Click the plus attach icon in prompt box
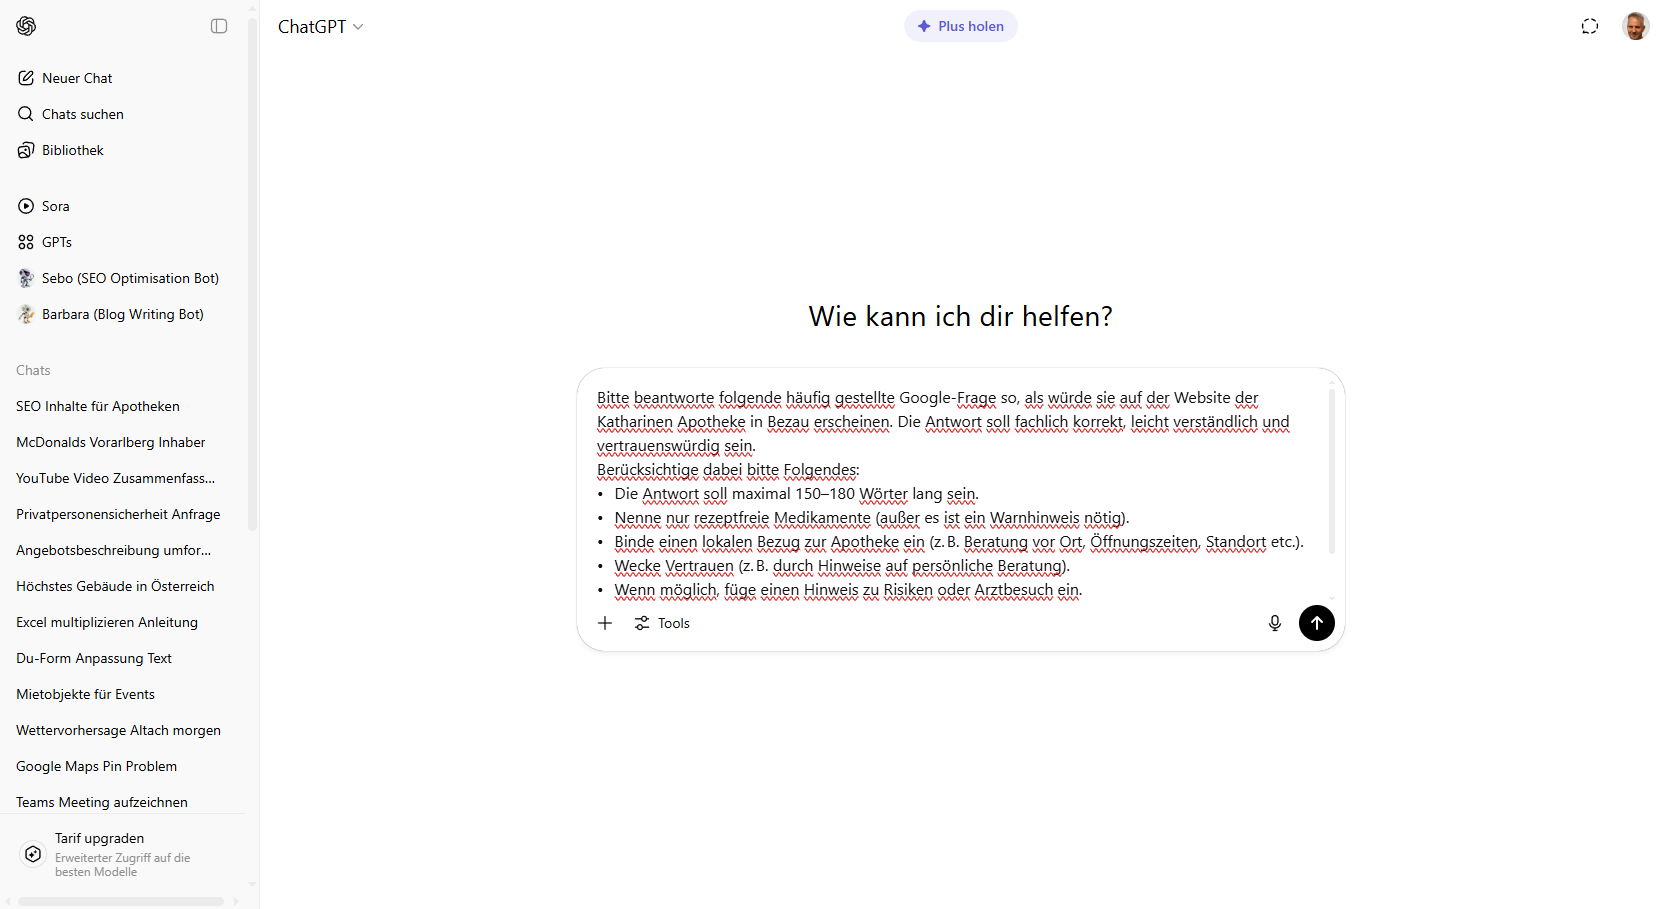 pyautogui.click(x=605, y=623)
